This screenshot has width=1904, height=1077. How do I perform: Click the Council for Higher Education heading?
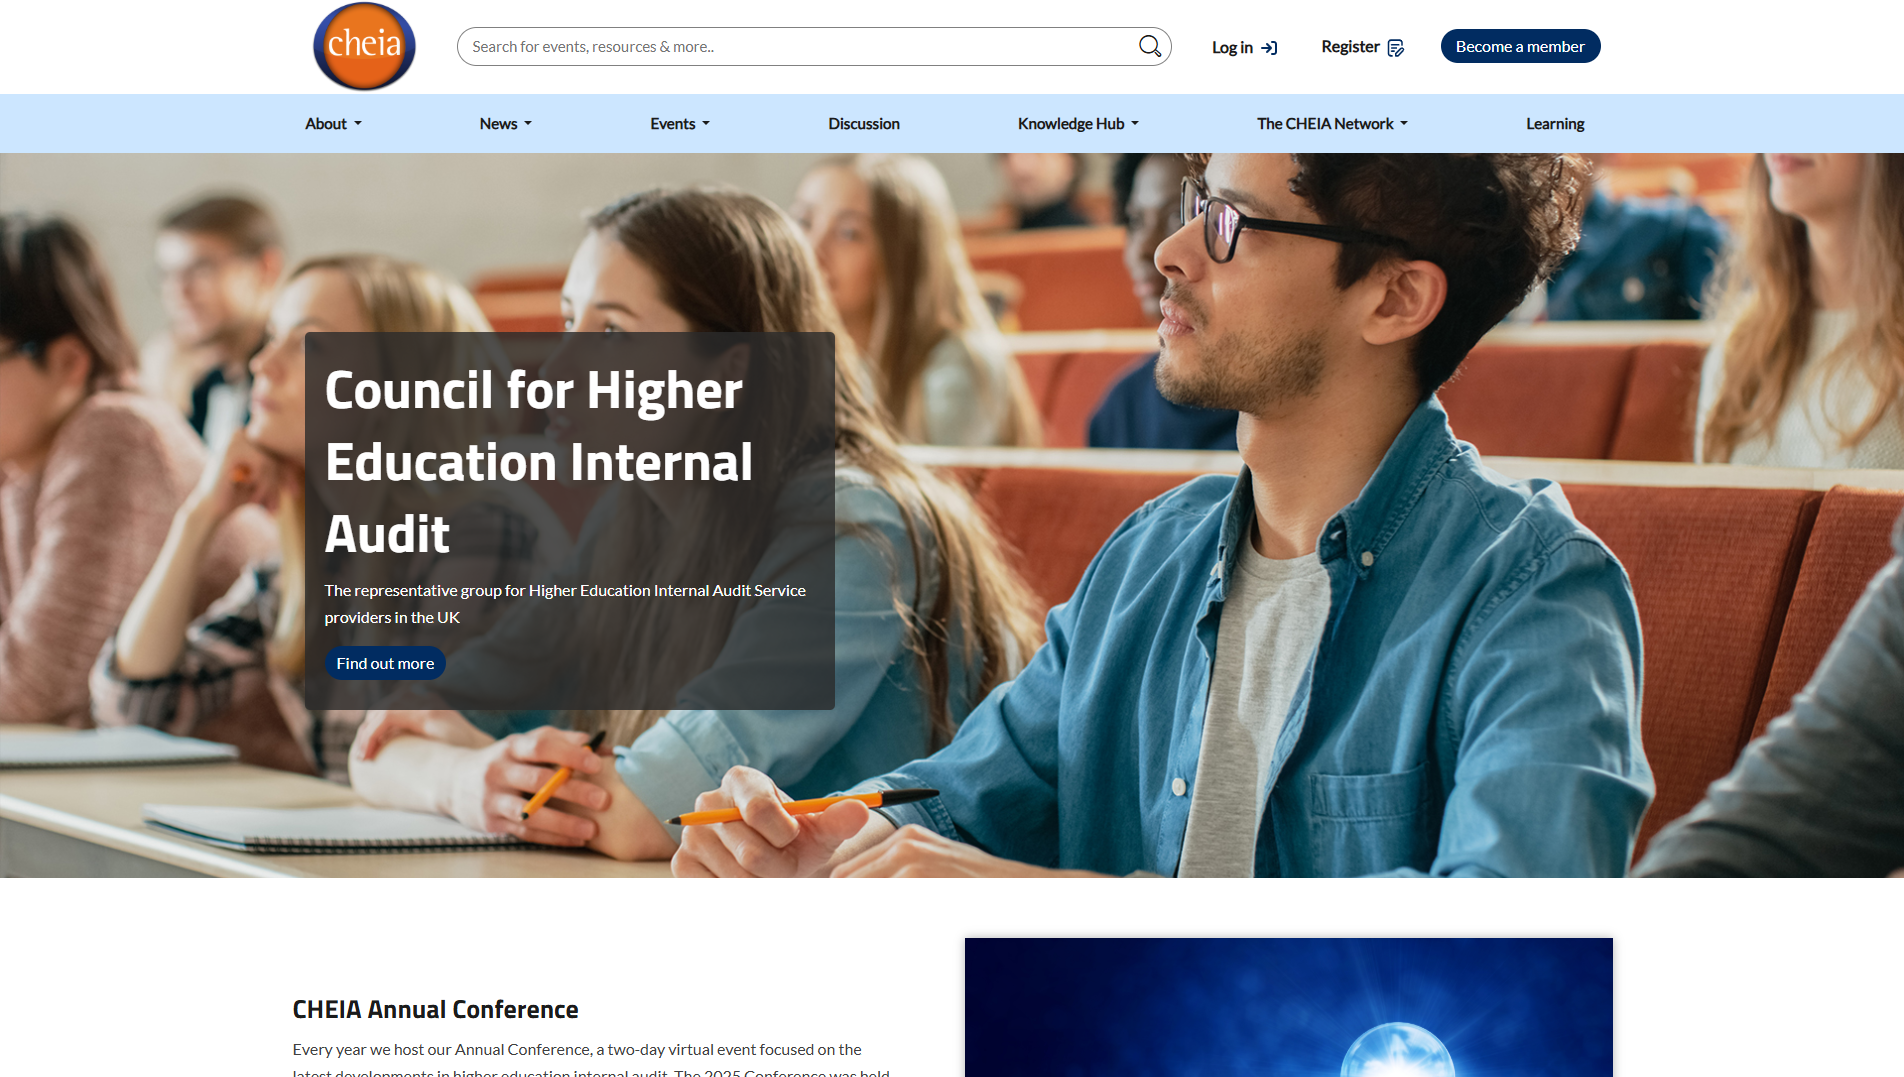coord(538,461)
